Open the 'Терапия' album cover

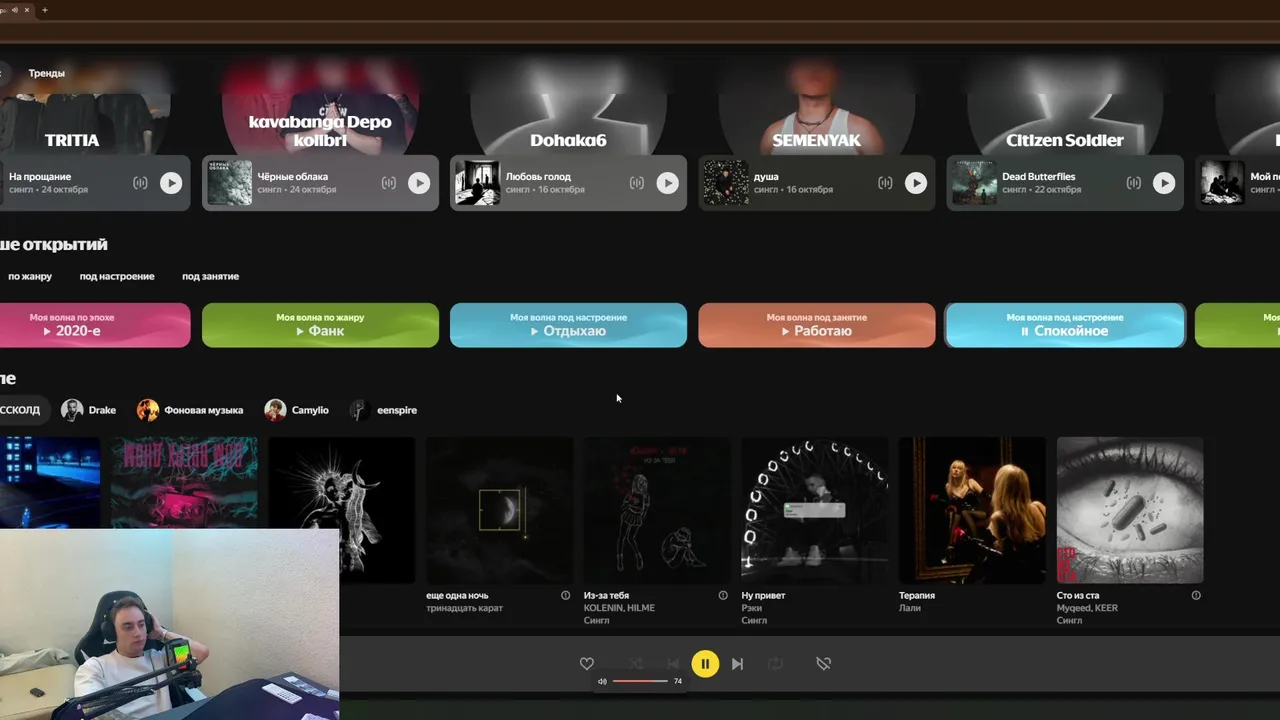point(972,510)
